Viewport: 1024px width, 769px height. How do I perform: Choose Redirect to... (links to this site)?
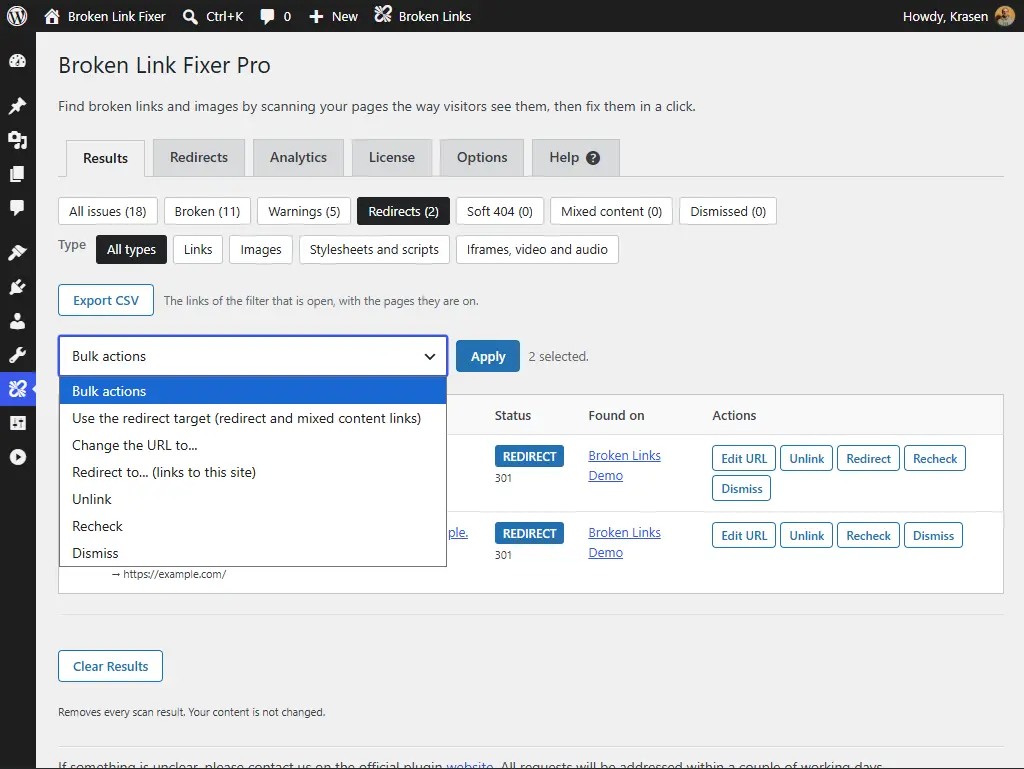point(253,472)
